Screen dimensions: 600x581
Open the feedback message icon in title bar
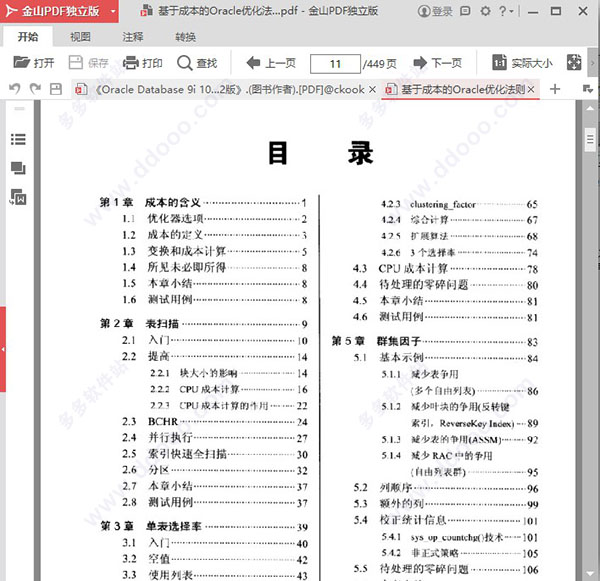coord(465,11)
